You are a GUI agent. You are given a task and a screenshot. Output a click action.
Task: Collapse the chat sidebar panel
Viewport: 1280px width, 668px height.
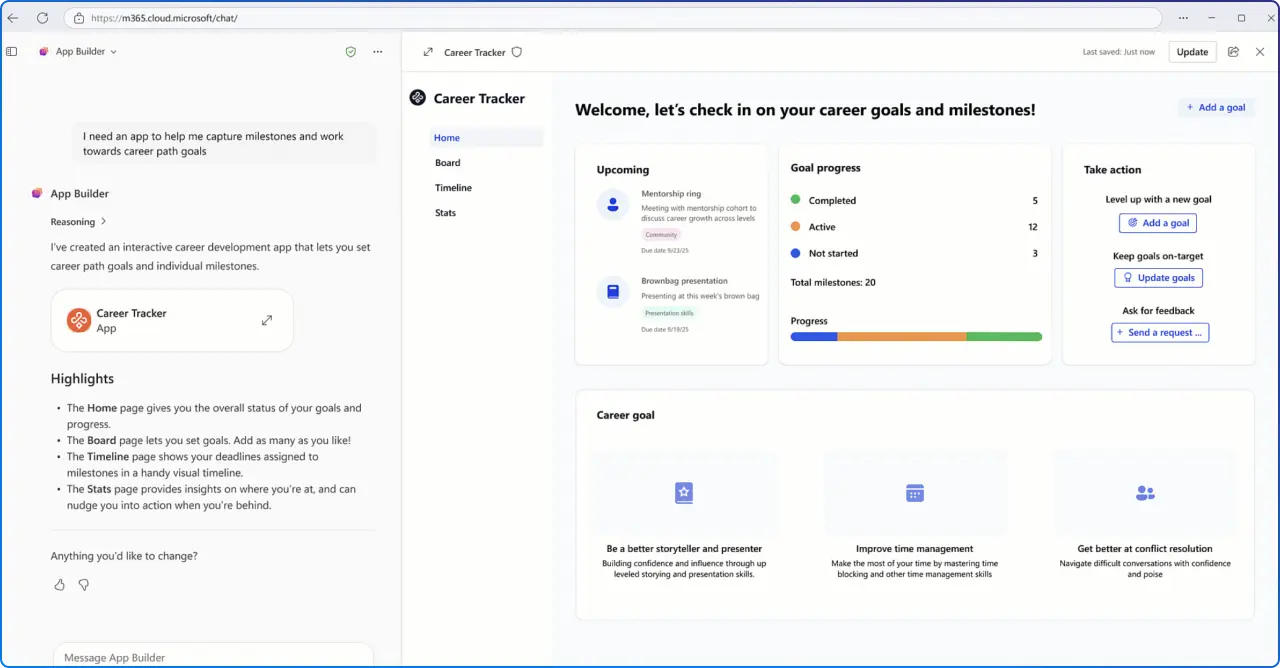(x=11, y=51)
